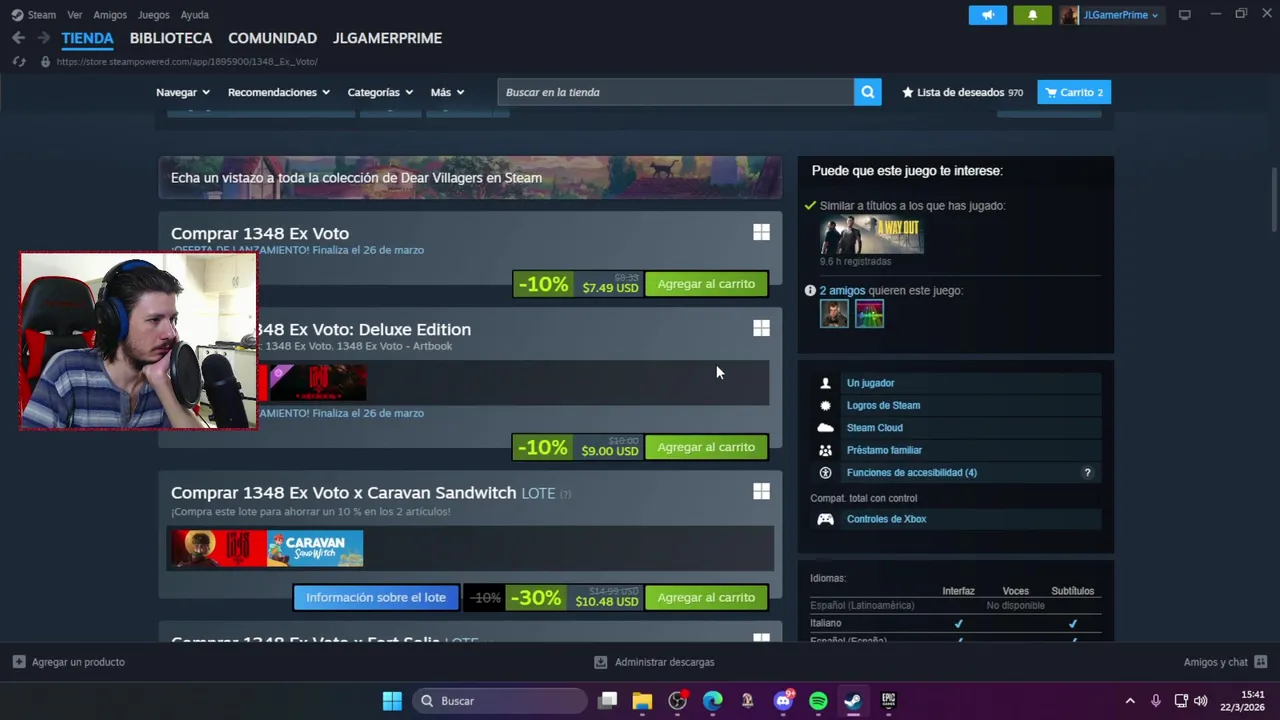
Task: Expand the Más dropdown
Action: 448,92
